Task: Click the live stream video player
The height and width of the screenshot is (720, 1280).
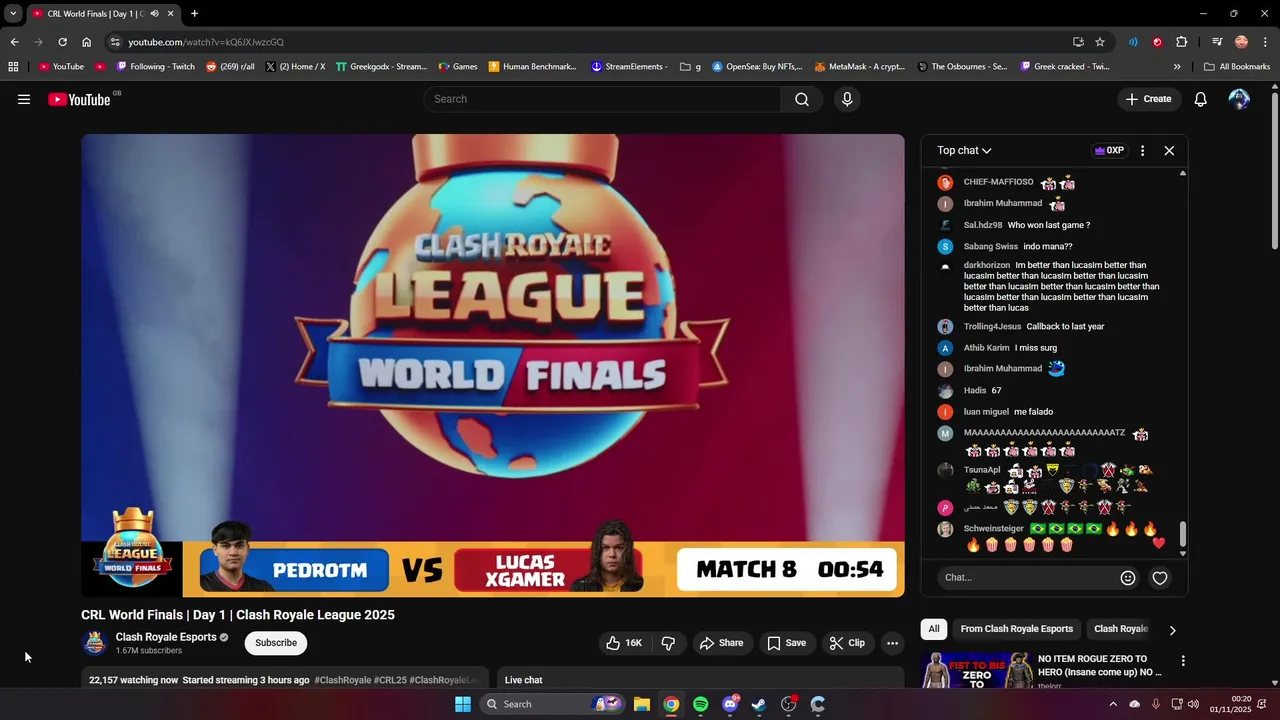Action: (493, 365)
